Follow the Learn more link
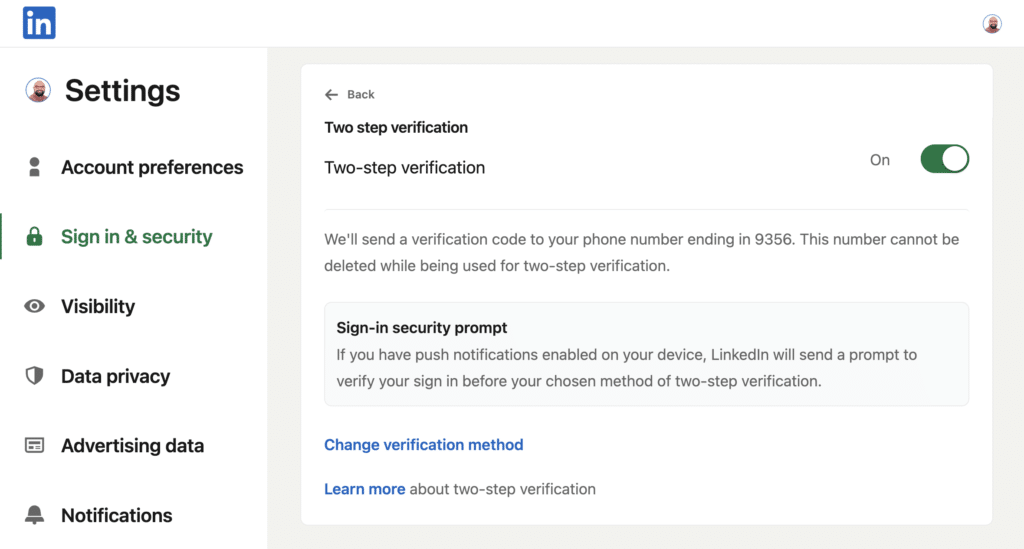This screenshot has width=1024, height=549. tap(364, 489)
